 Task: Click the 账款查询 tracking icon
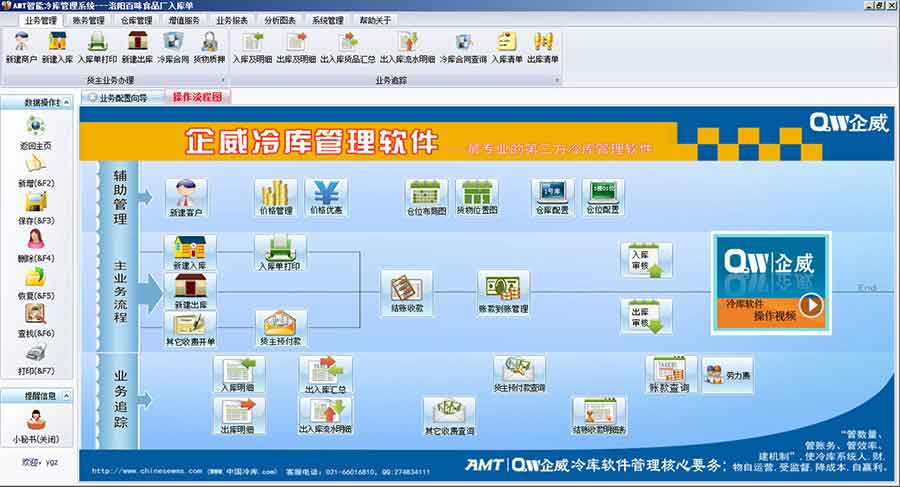(x=669, y=374)
